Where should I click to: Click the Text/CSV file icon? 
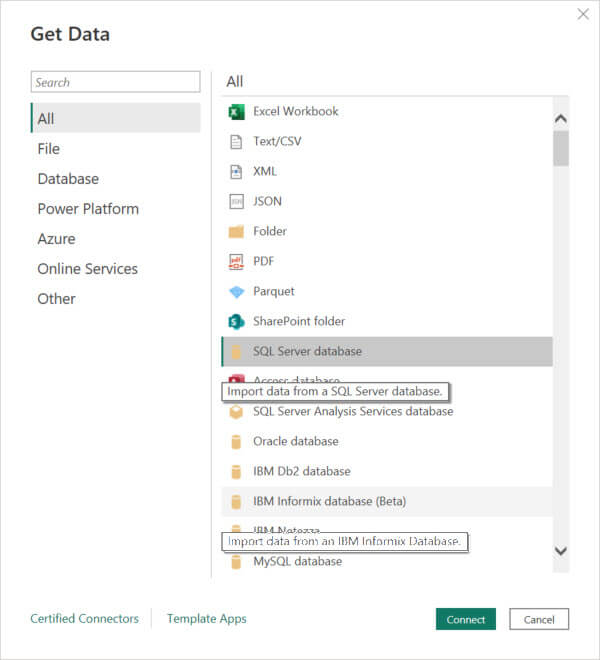click(236, 141)
